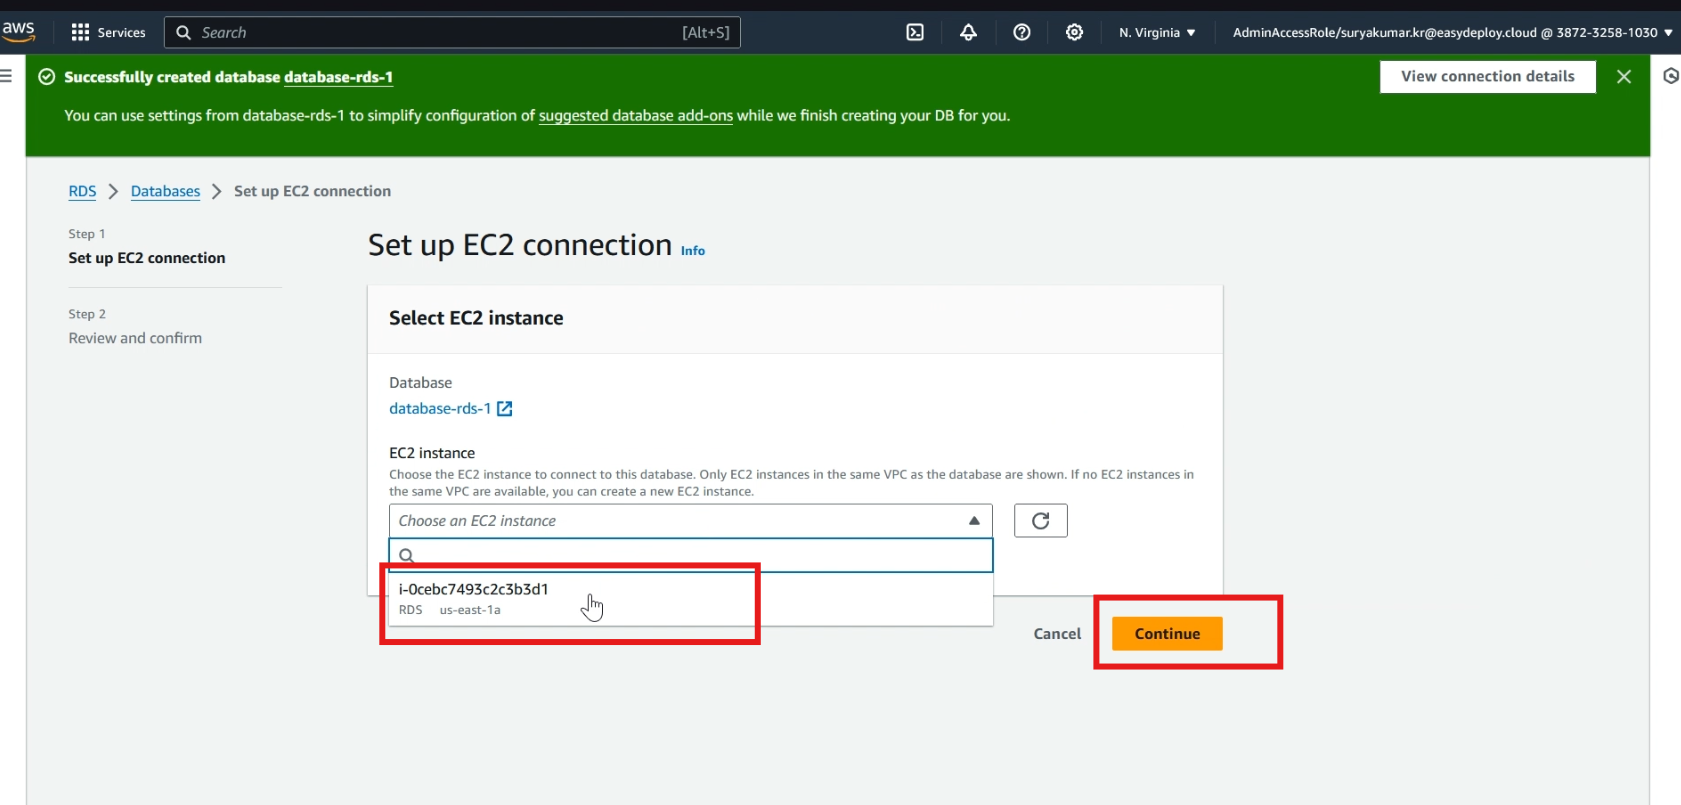Expand the N. Virginia region dropdown
The height and width of the screenshot is (805, 1681).
[1157, 32]
